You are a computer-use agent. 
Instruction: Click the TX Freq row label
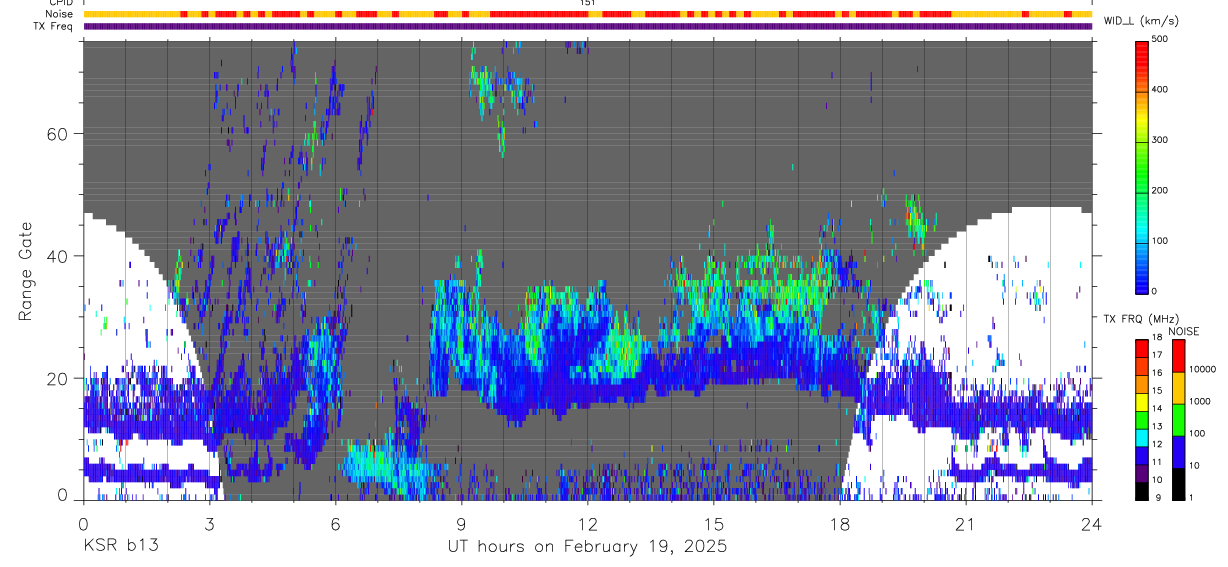pyautogui.click(x=53, y=26)
